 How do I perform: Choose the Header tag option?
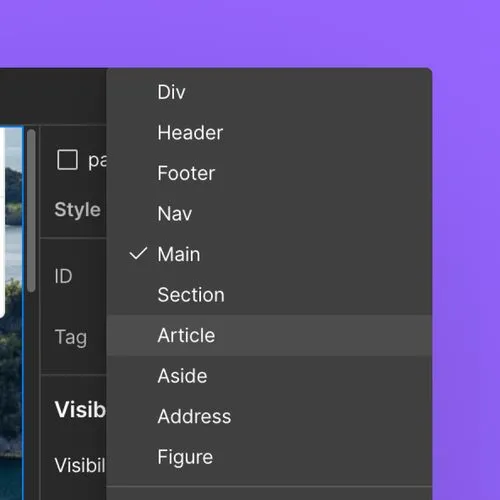pyautogui.click(x=269, y=133)
